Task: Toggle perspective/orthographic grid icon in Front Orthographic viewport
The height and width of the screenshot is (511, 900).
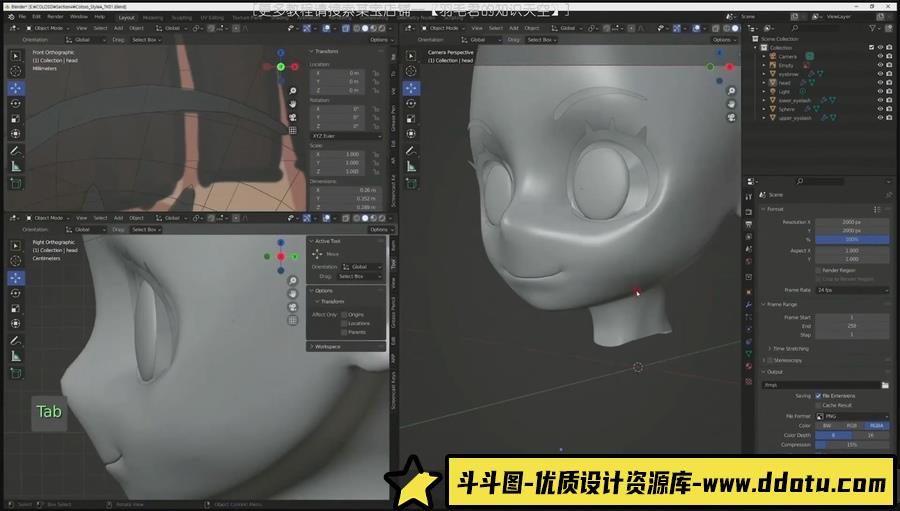Action: (x=293, y=130)
